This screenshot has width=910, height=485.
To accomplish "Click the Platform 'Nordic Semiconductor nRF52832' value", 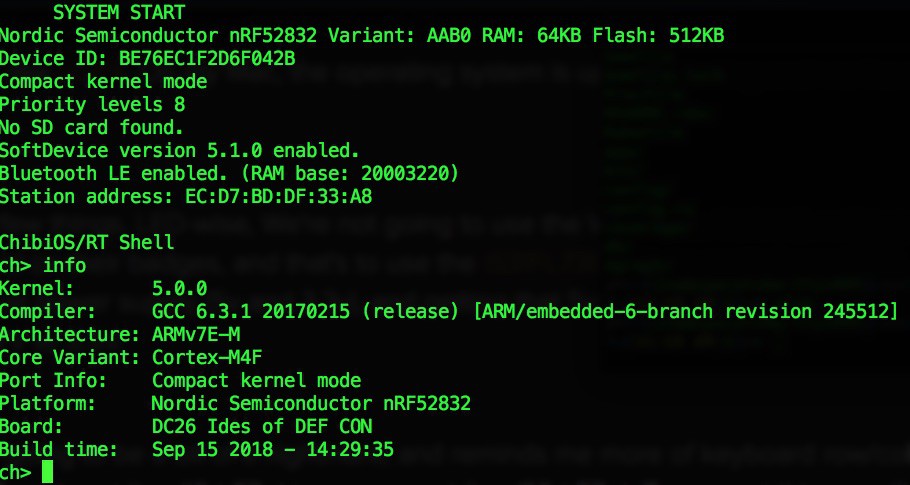I will (311, 403).
